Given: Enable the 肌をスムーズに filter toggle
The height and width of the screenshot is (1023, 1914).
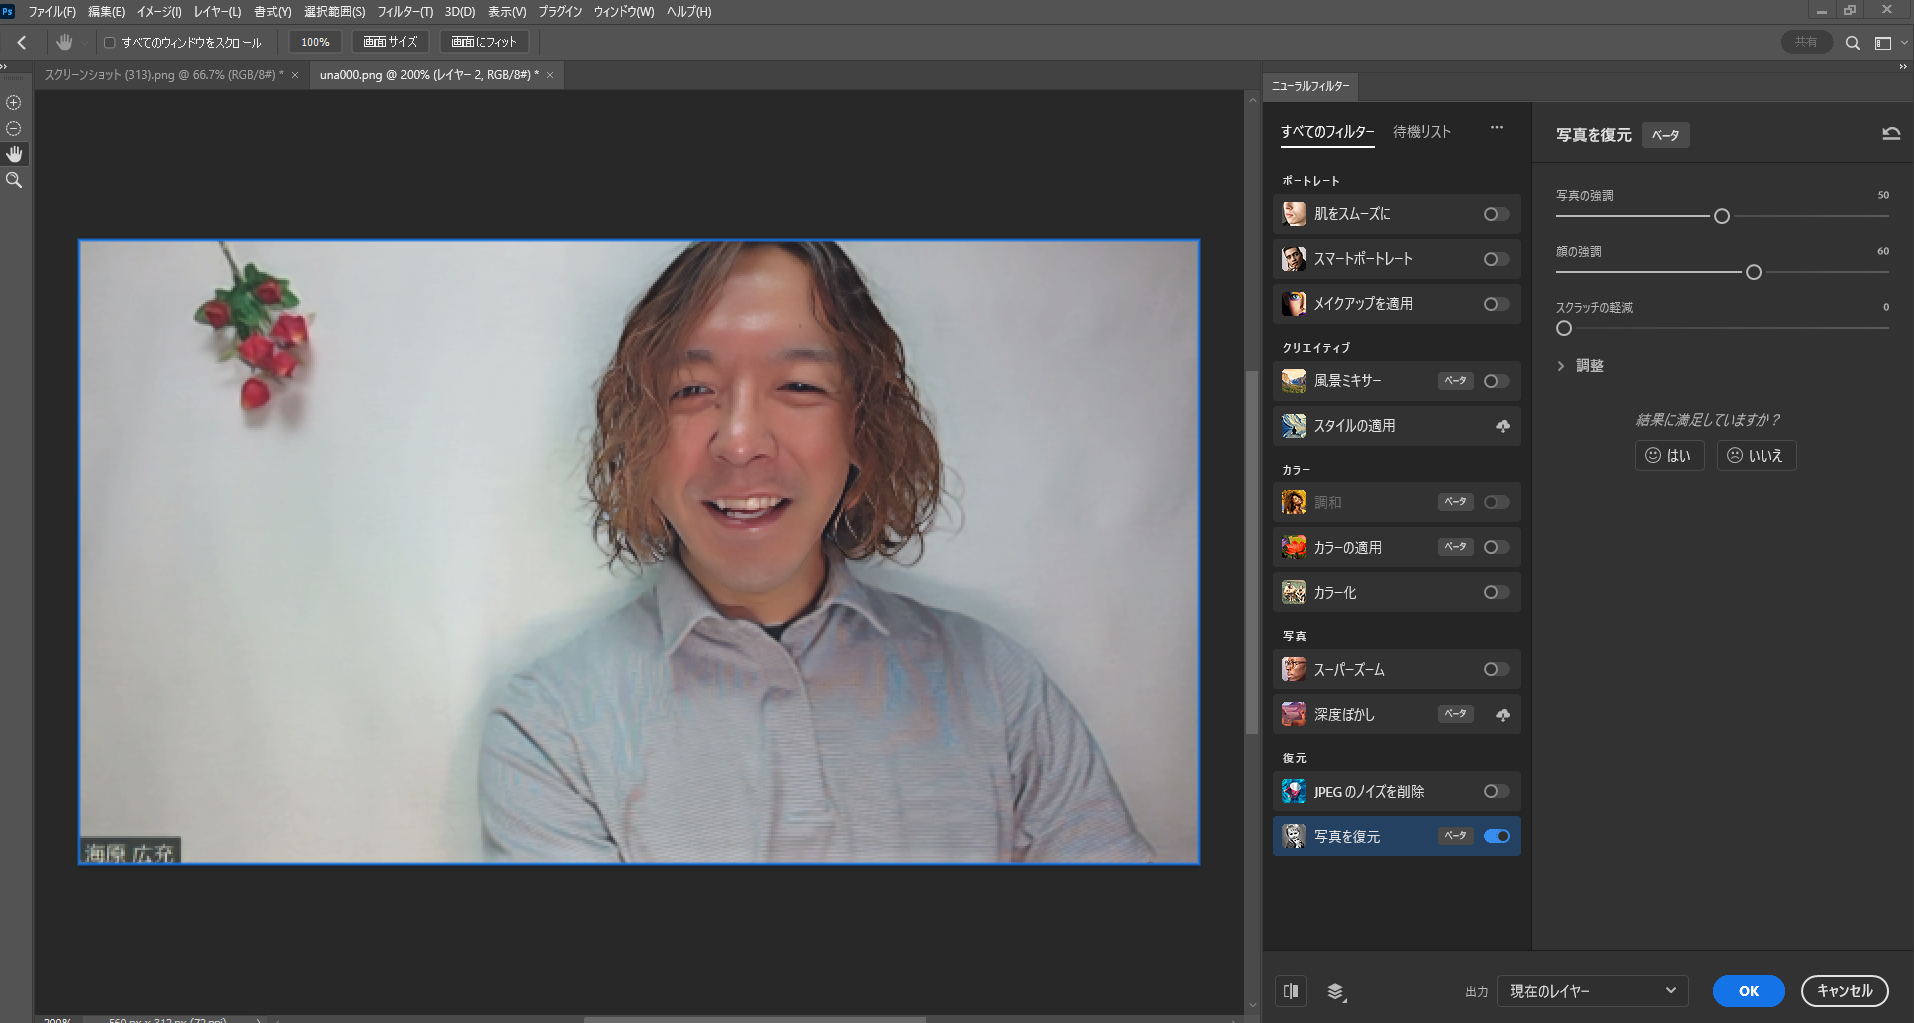Looking at the screenshot, I should [1496, 214].
